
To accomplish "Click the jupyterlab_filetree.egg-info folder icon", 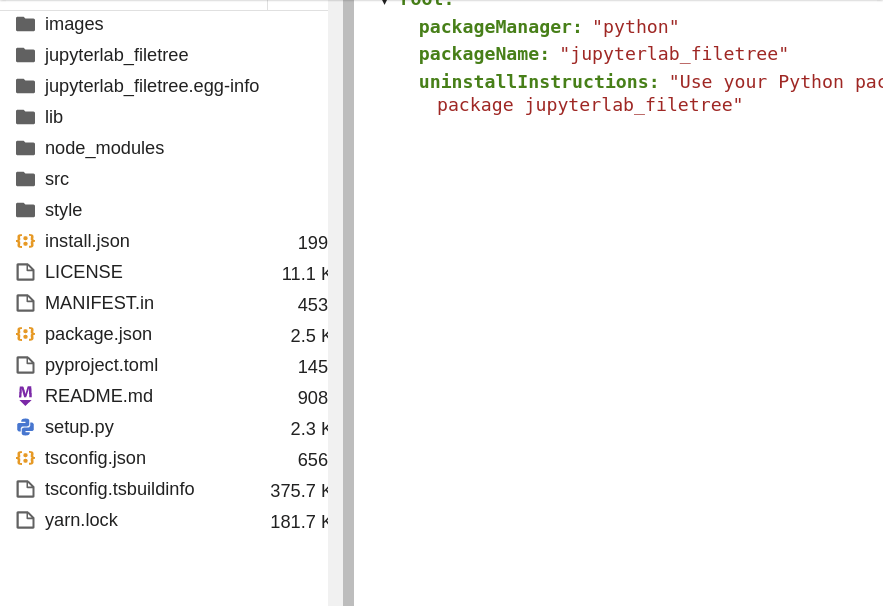I will coord(25,86).
